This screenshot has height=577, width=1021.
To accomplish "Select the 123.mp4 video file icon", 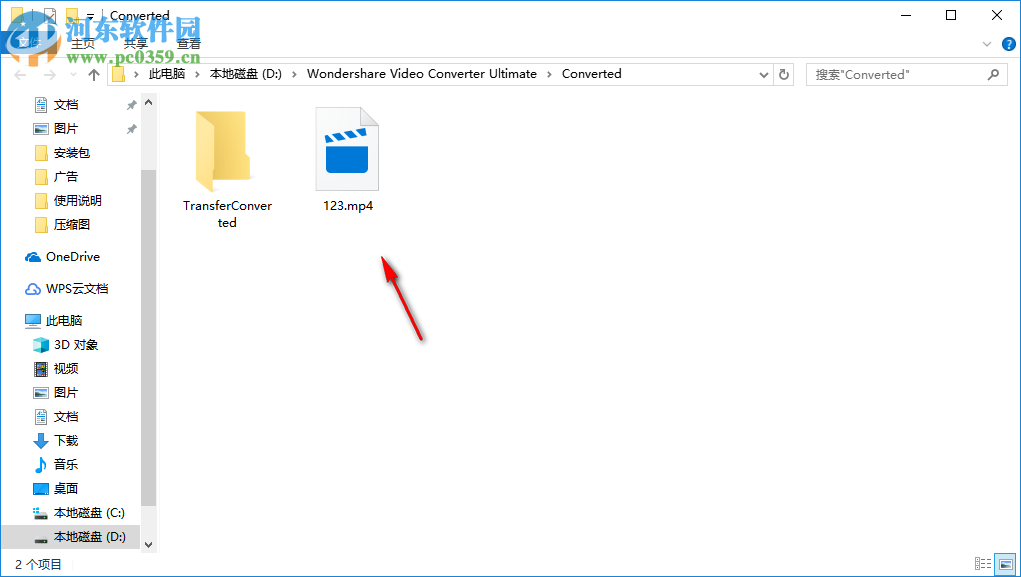I will (x=347, y=149).
